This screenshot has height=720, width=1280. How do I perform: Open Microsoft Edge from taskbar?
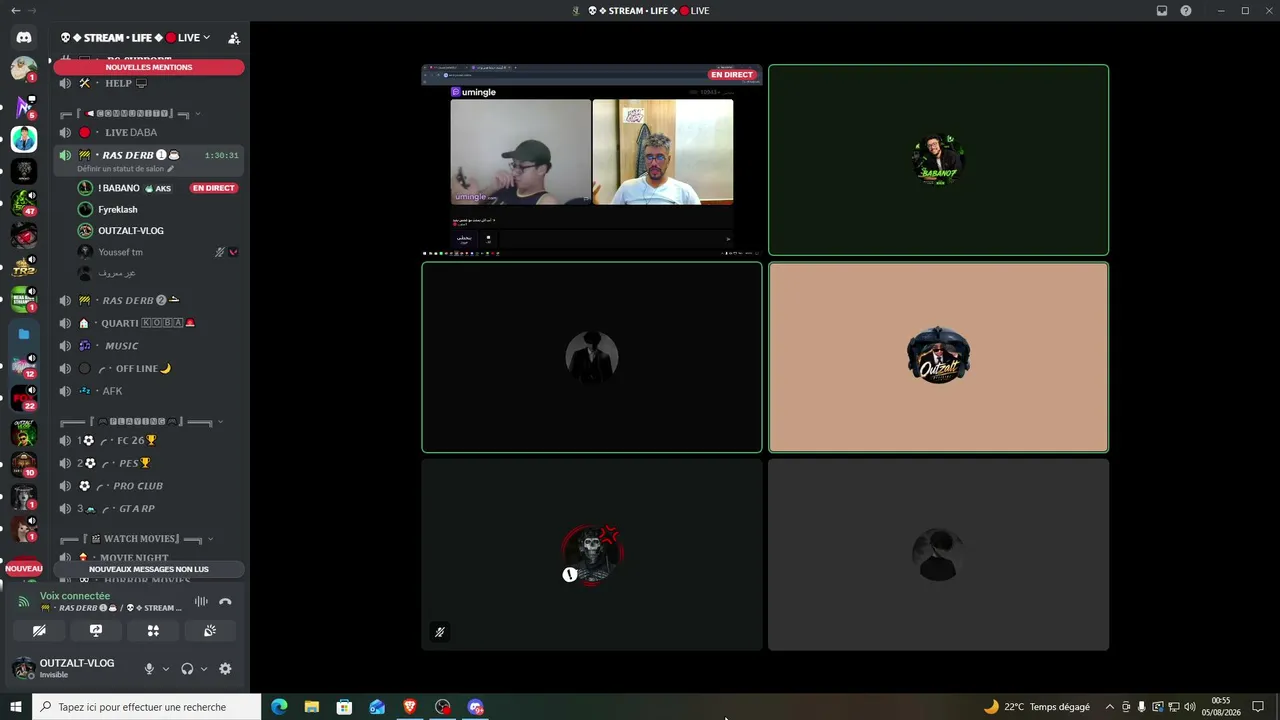click(x=279, y=707)
